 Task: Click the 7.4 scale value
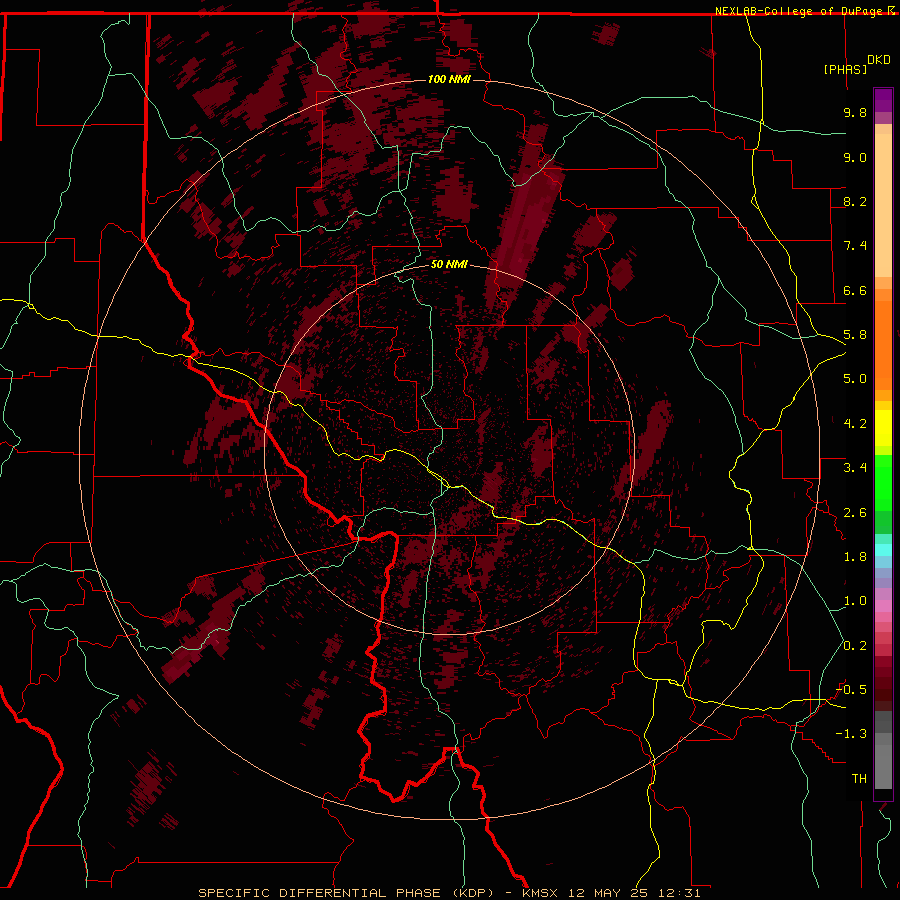(855, 246)
